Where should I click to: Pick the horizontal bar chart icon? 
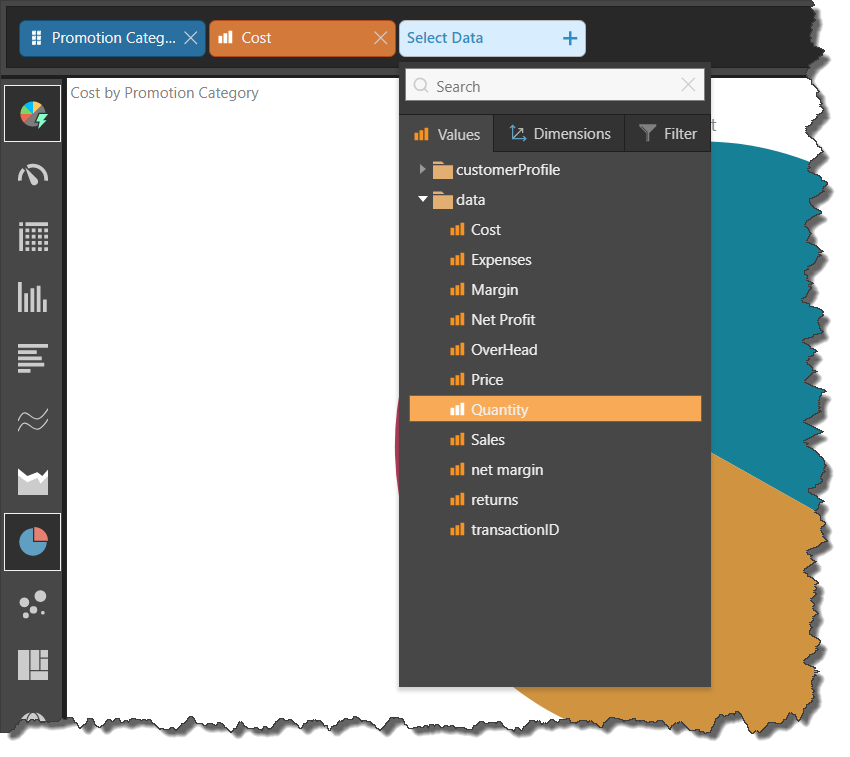pos(33,358)
